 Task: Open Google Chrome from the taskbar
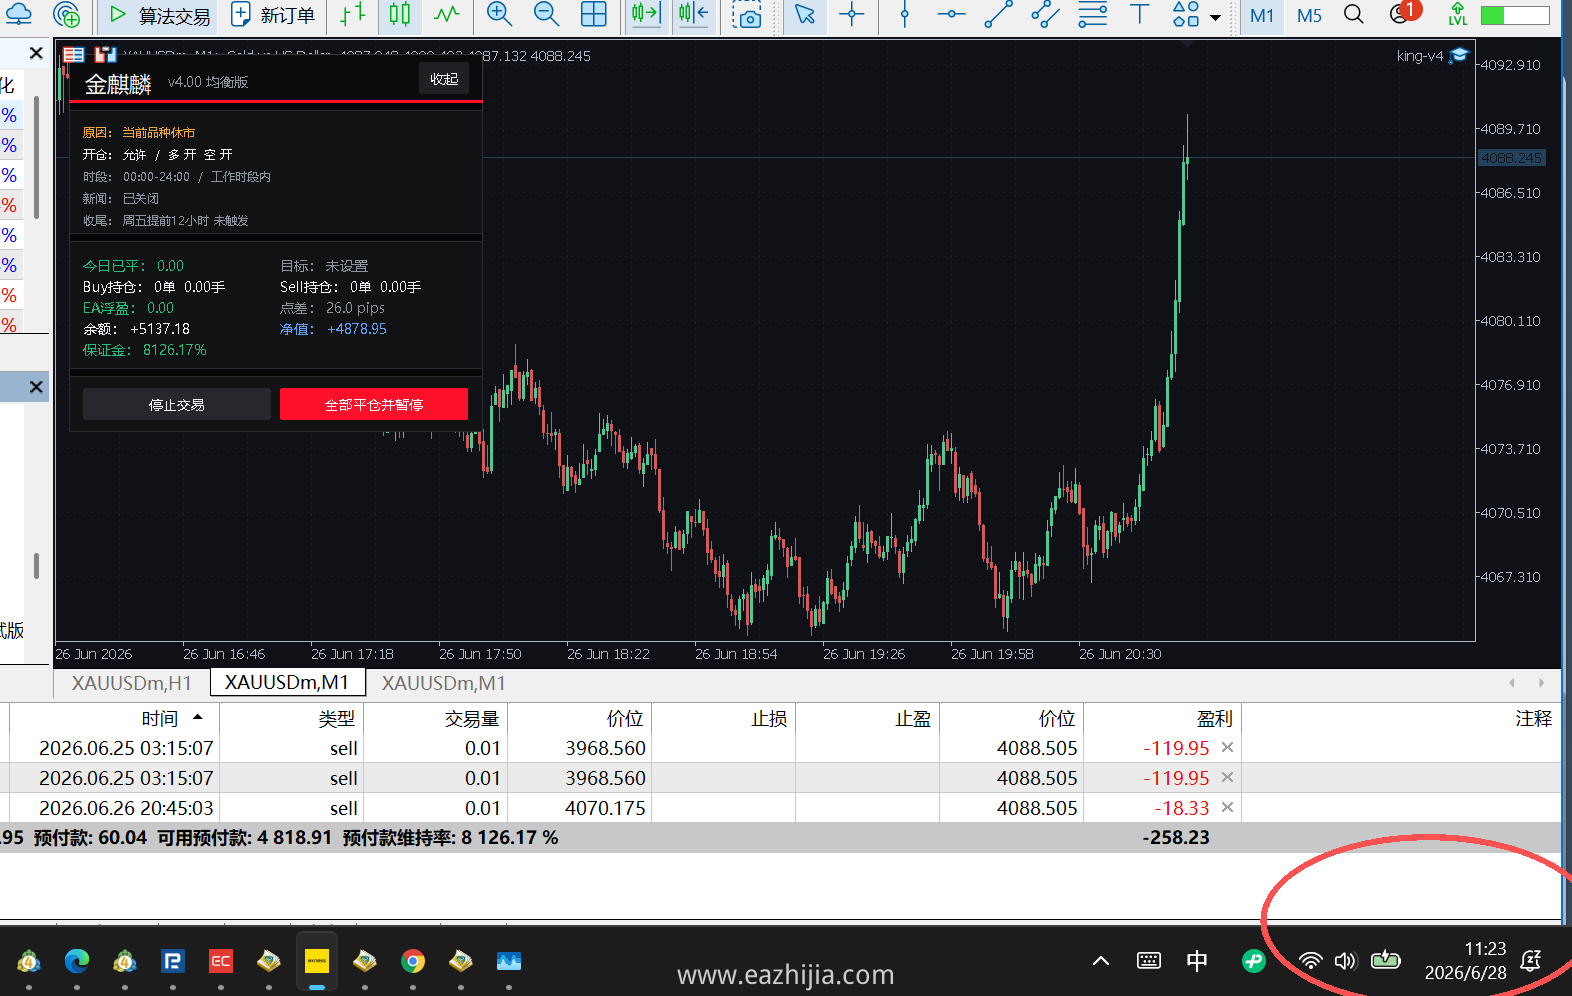[x=413, y=961]
